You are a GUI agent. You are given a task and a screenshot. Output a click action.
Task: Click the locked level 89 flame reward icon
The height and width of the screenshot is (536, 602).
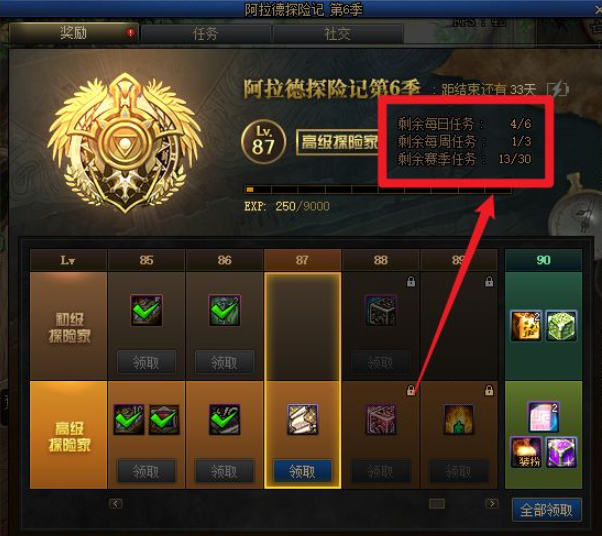(458, 419)
